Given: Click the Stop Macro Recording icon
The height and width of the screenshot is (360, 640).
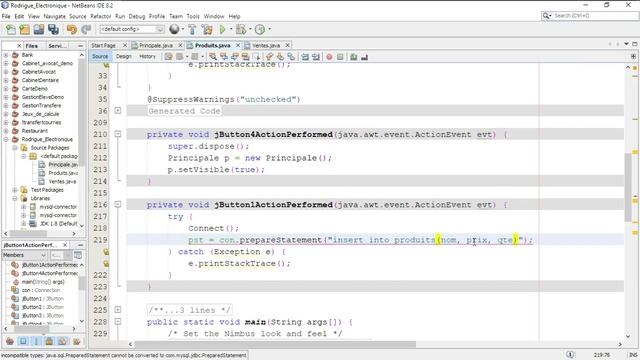Looking at the screenshot, I should [340, 57].
